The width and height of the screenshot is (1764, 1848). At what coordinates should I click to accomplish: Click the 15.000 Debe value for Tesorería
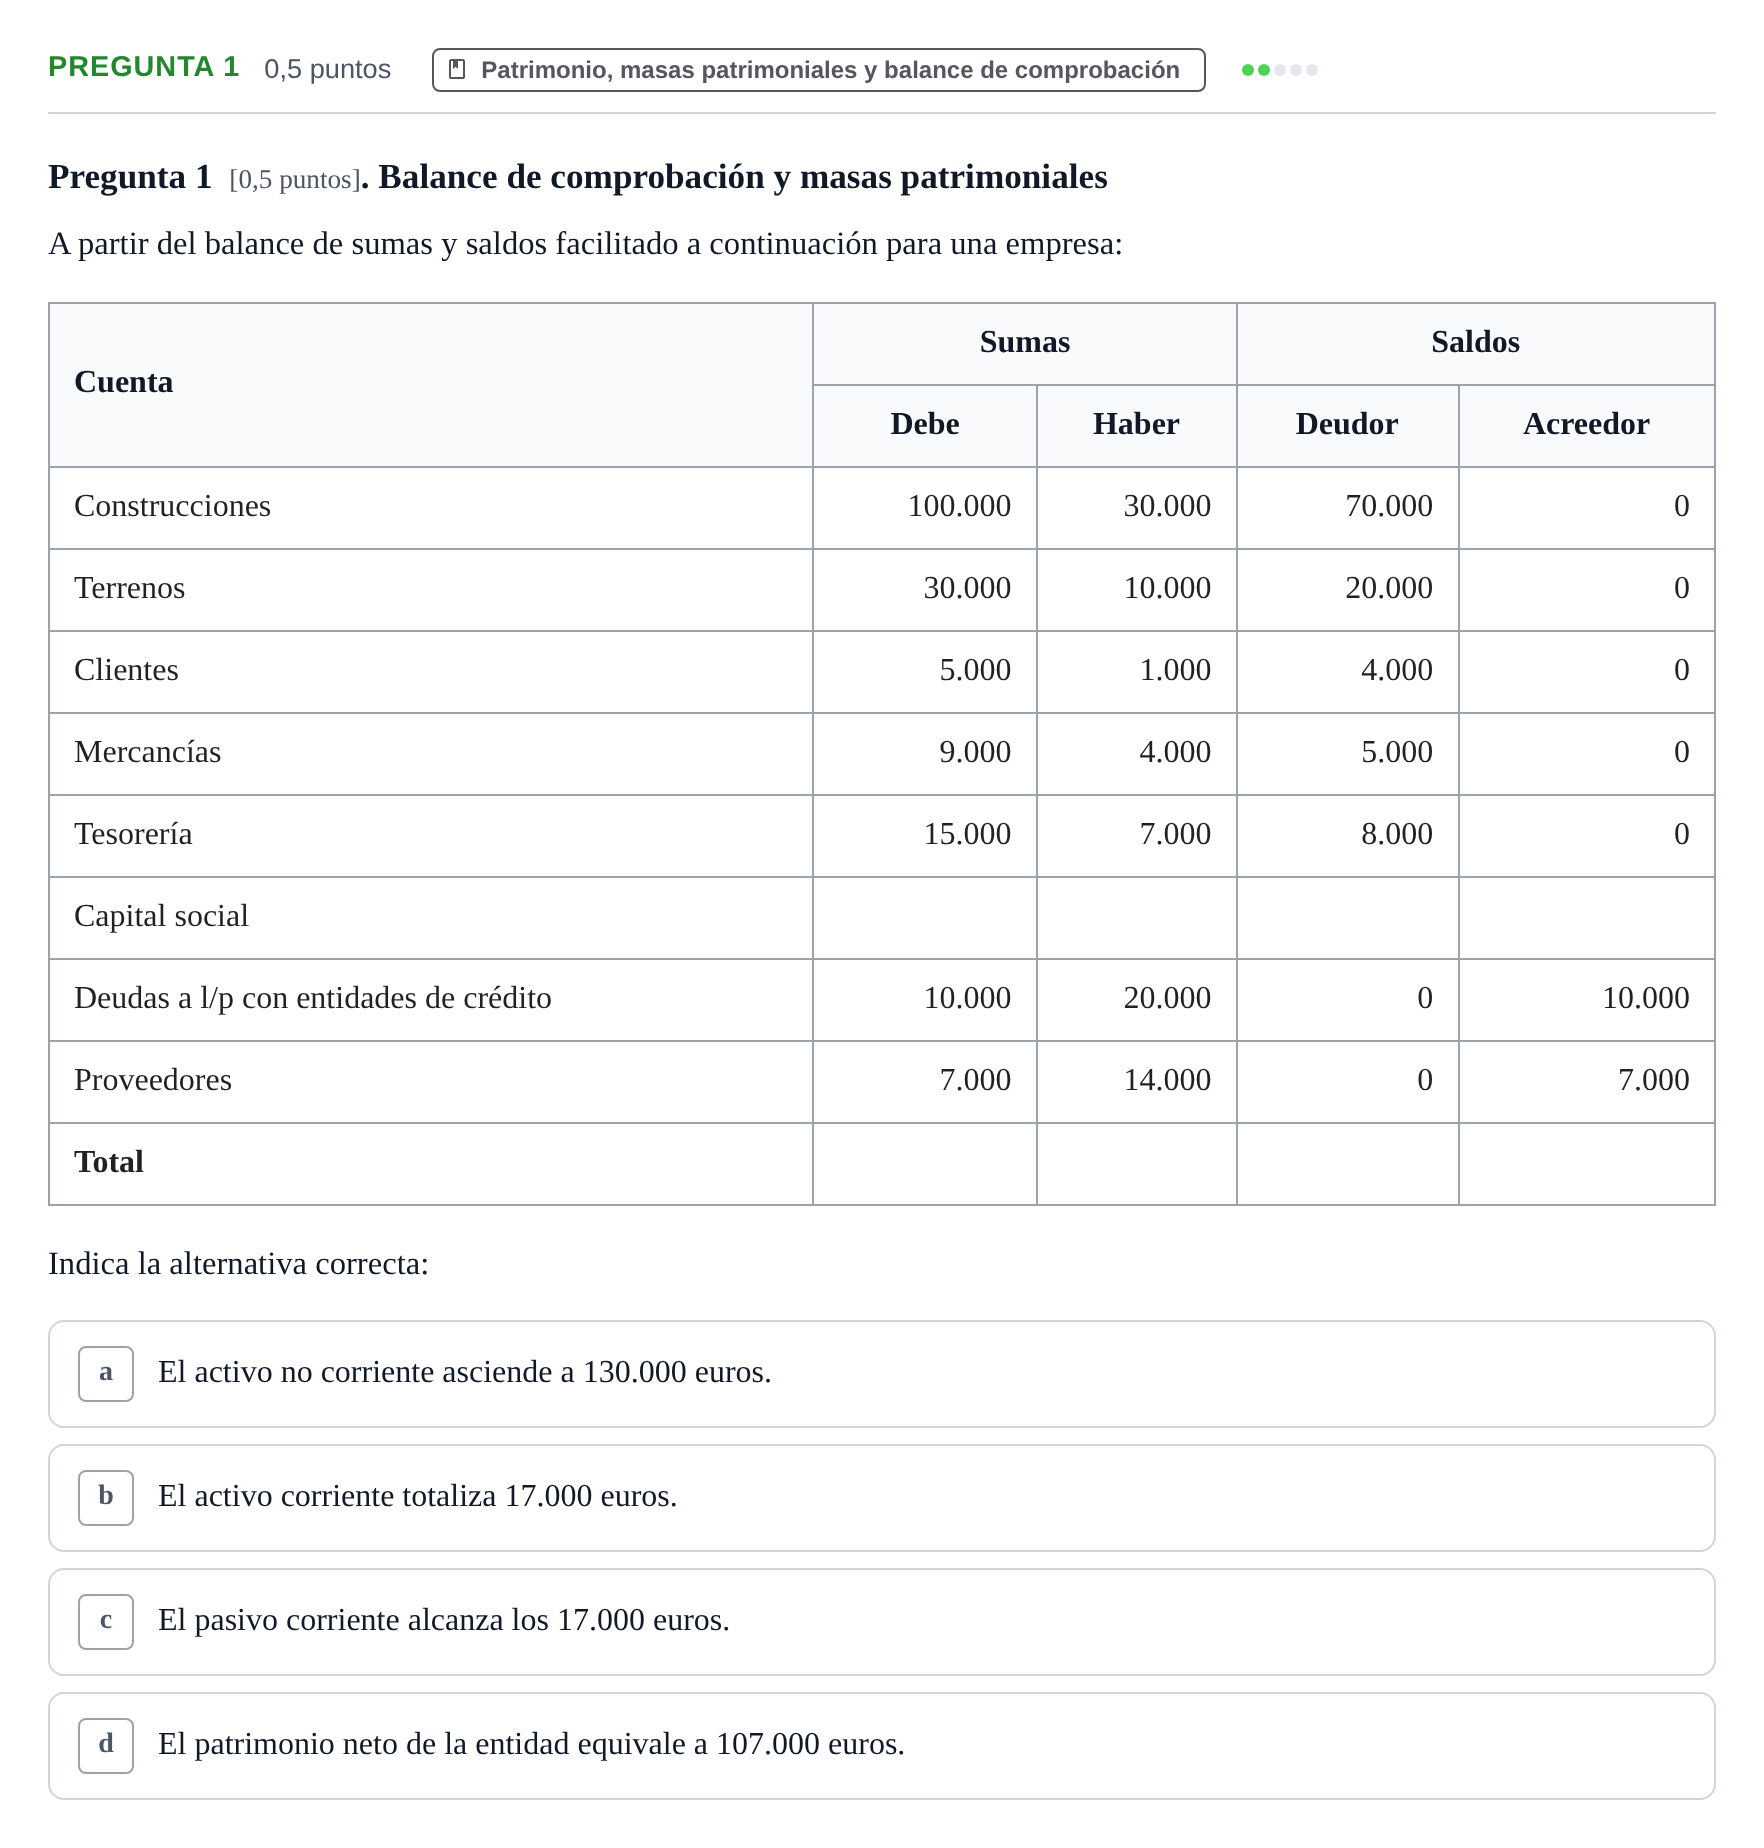click(967, 834)
